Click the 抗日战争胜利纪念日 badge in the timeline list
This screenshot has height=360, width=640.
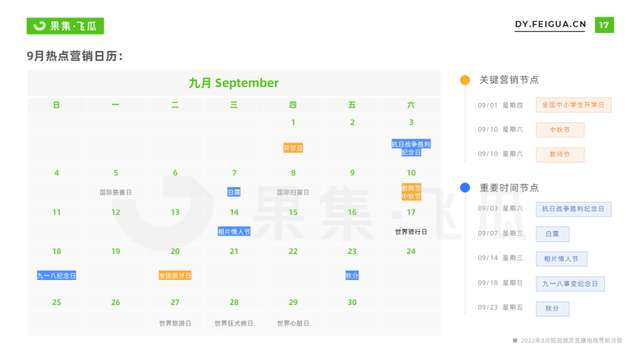point(573,209)
